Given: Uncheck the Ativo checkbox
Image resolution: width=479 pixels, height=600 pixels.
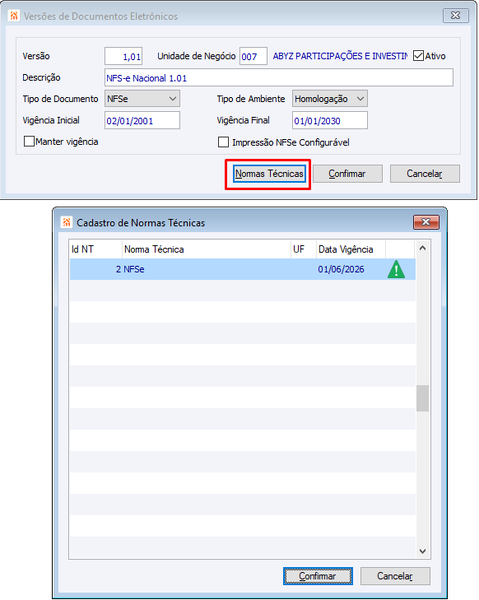Looking at the screenshot, I should pos(419,56).
